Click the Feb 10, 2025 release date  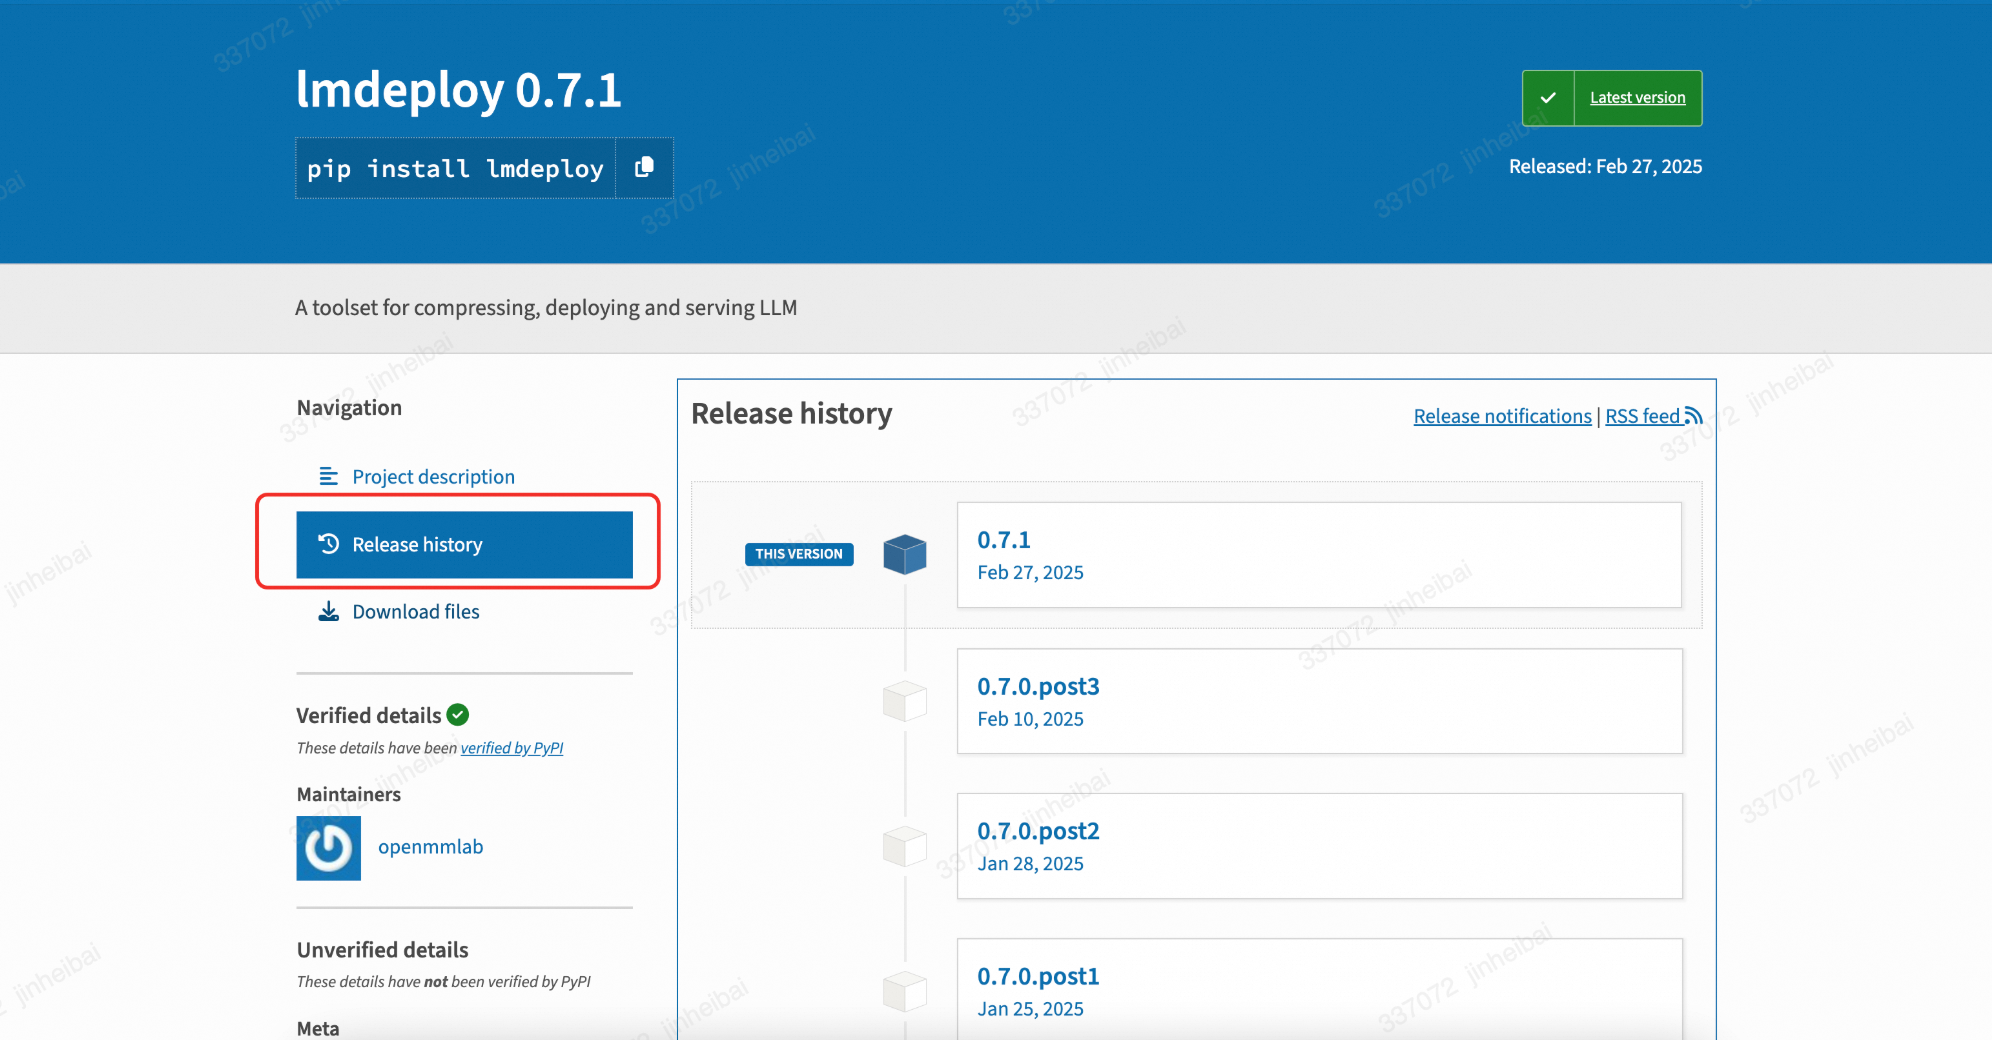tap(1030, 719)
